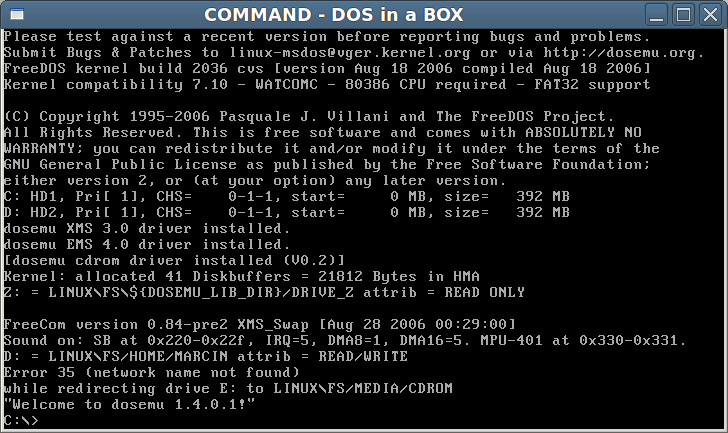Click the C:\> command prompt line
728x433 pixels.
[22, 421]
